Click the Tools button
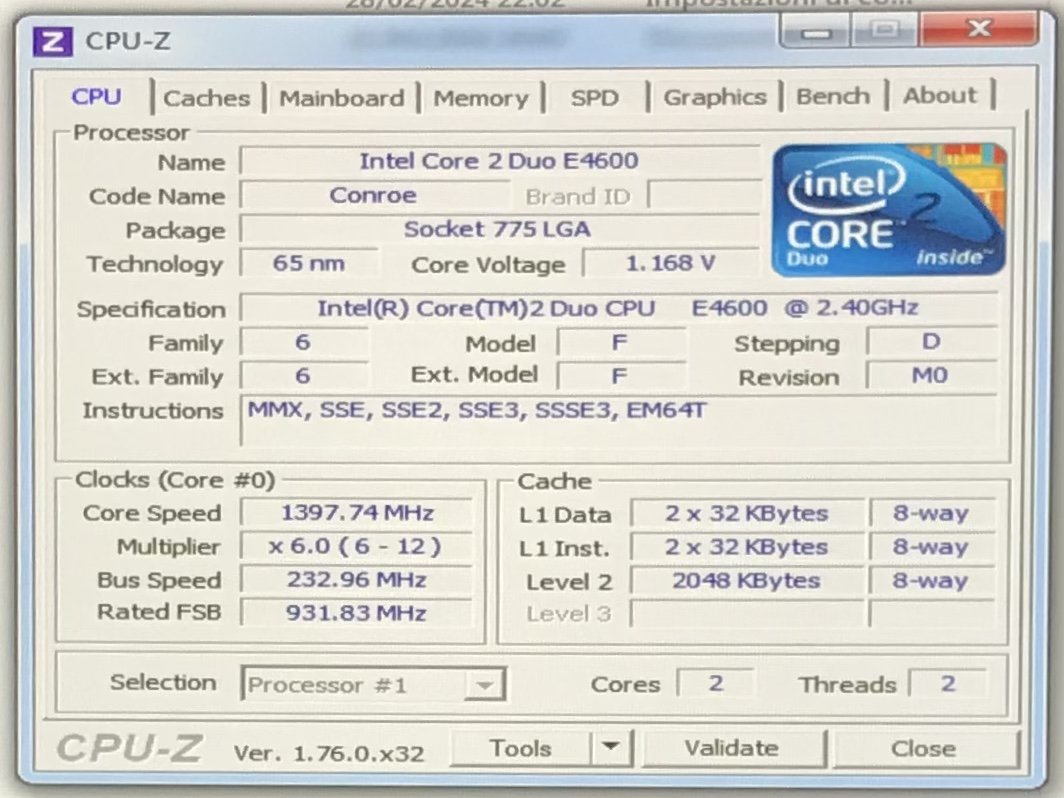1064x798 pixels. pos(520,748)
